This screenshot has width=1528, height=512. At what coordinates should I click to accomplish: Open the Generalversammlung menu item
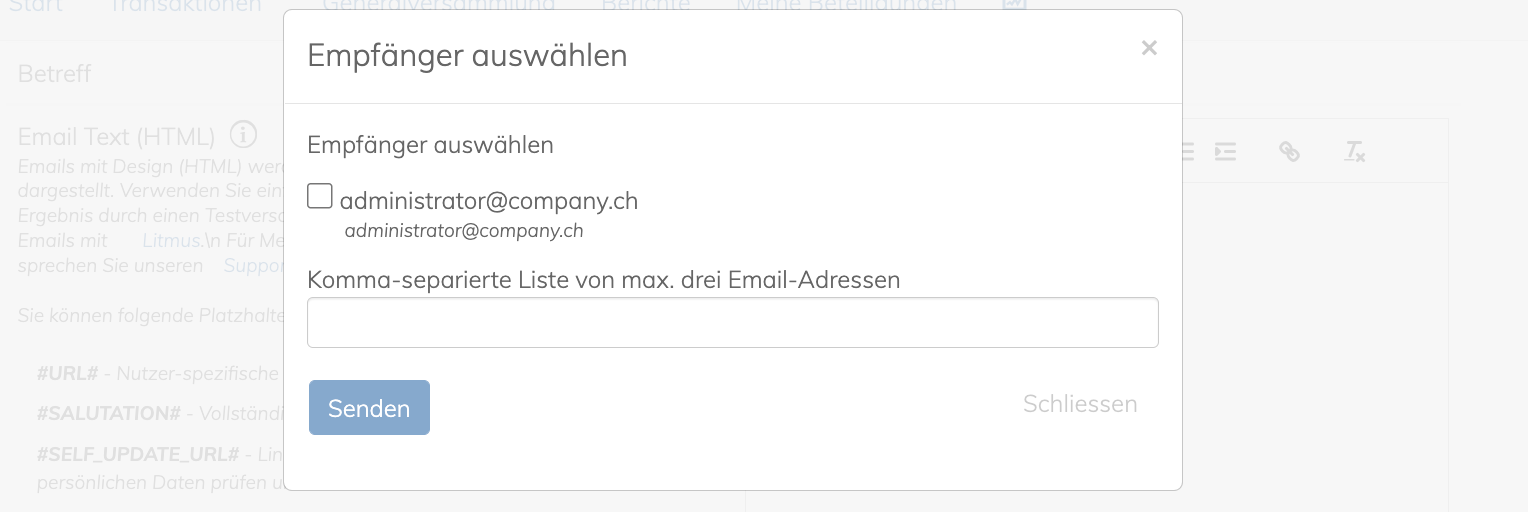[439, 6]
